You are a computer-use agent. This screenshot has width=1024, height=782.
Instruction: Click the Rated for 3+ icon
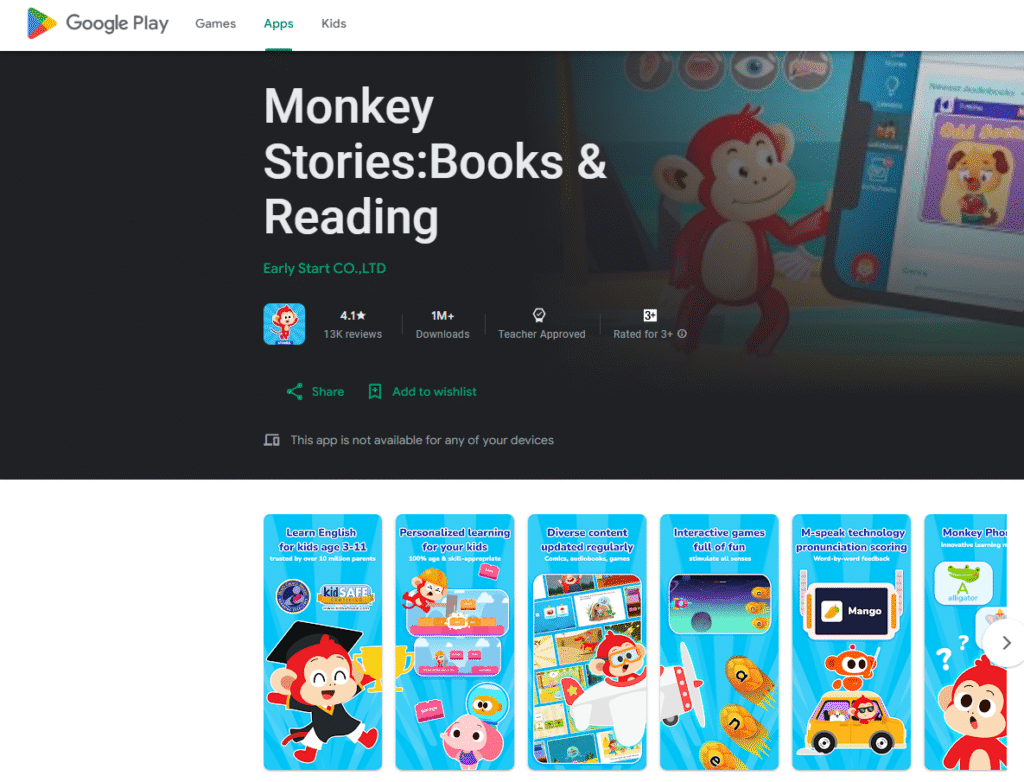[650, 316]
